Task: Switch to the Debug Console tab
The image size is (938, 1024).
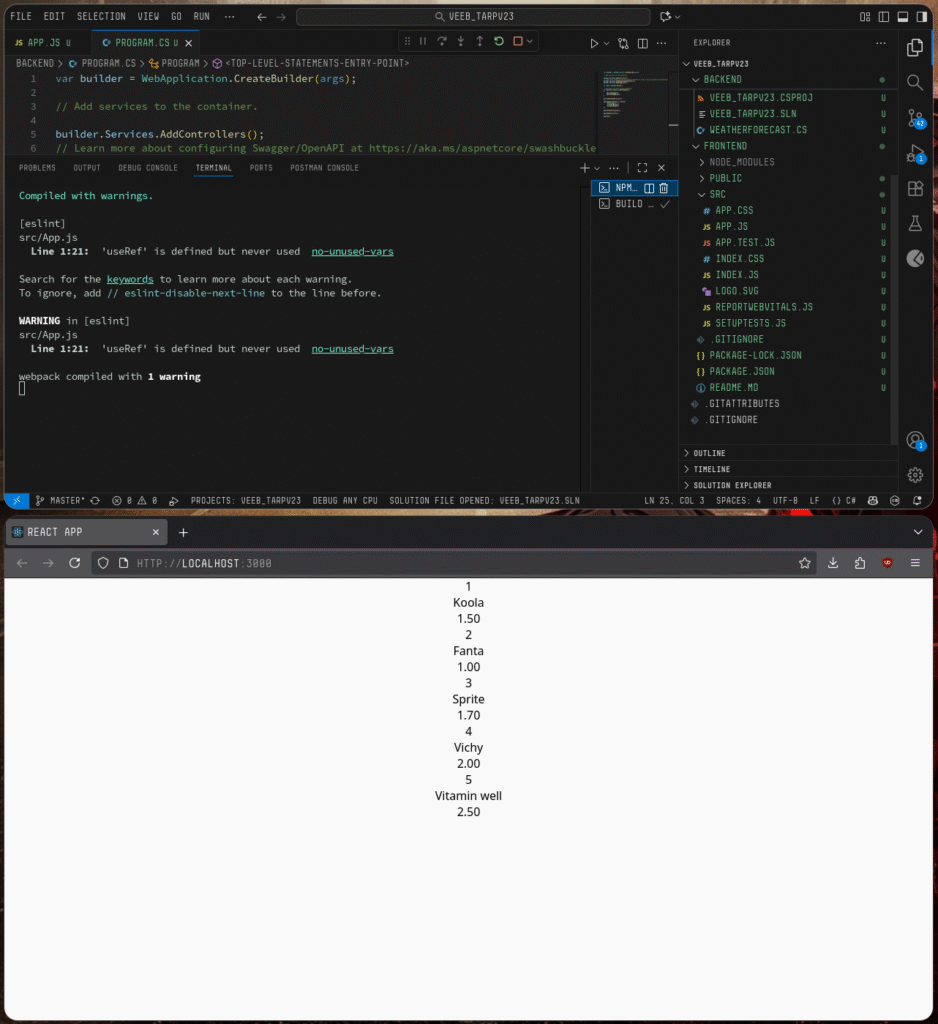Action: [148, 168]
